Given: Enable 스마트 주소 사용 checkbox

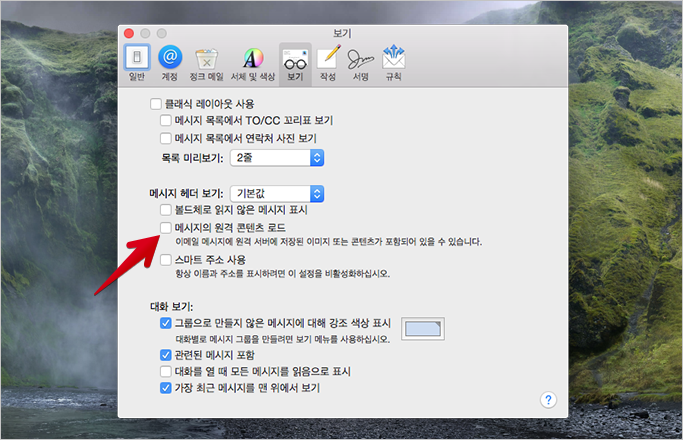Looking at the screenshot, I should coord(166,260).
